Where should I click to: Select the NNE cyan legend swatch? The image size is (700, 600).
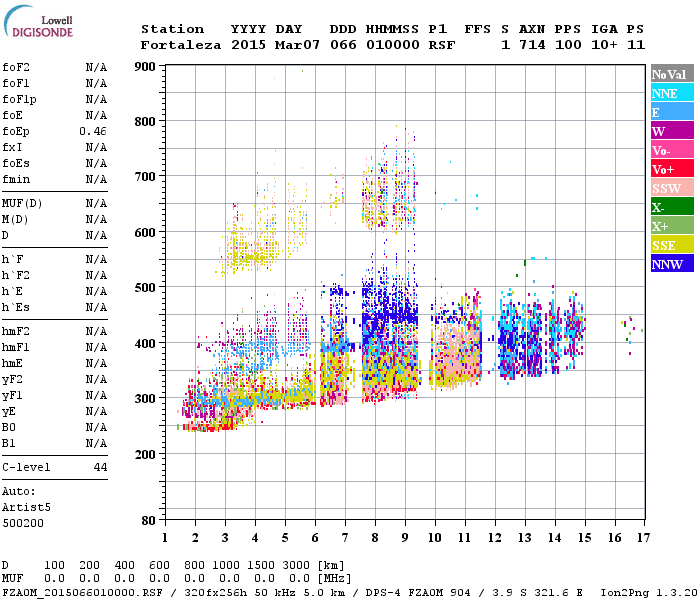click(x=672, y=93)
